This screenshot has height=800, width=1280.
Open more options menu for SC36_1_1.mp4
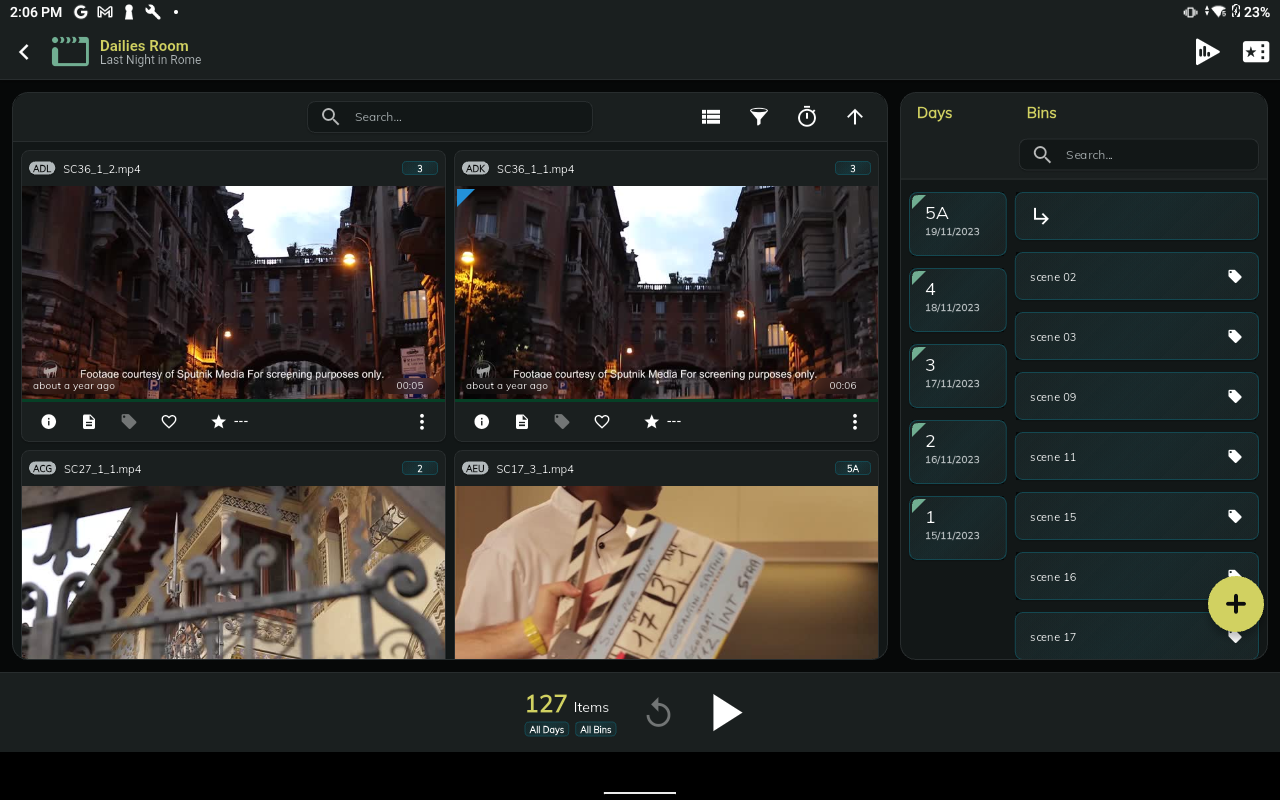click(855, 422)
